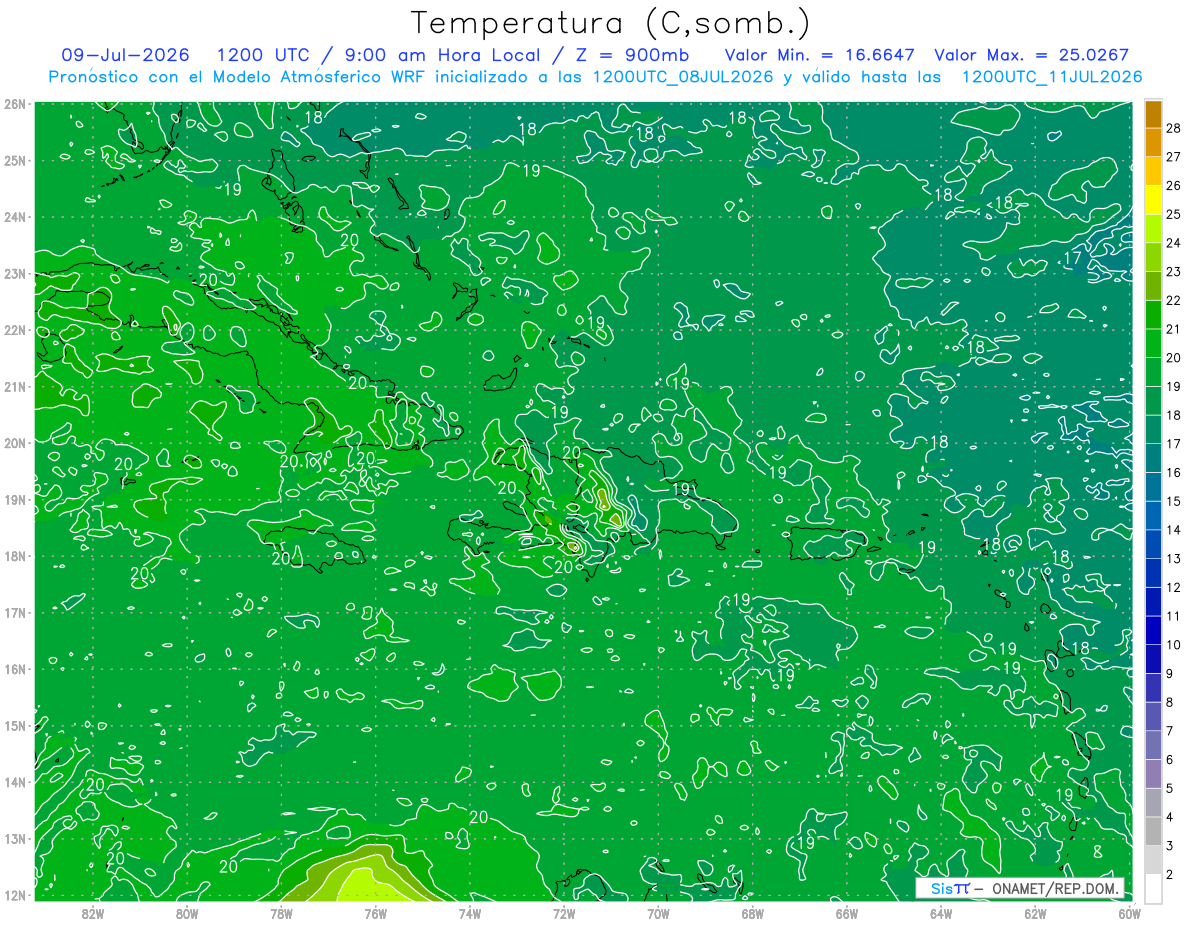Click the "22N" latitude axis label
The height and width of the screenshot is (927, 1200).
pyautogui.click(x=14, y=330)
